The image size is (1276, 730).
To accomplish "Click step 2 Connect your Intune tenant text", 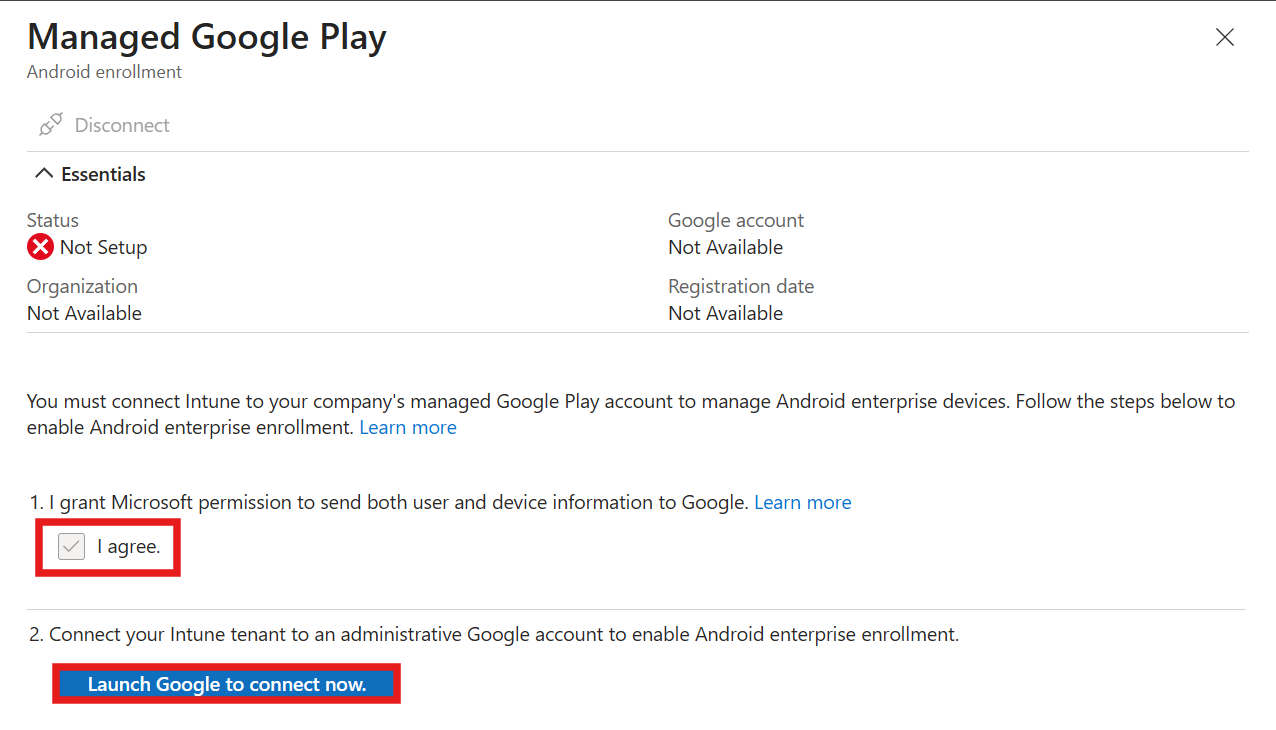I will click(494, 634).
